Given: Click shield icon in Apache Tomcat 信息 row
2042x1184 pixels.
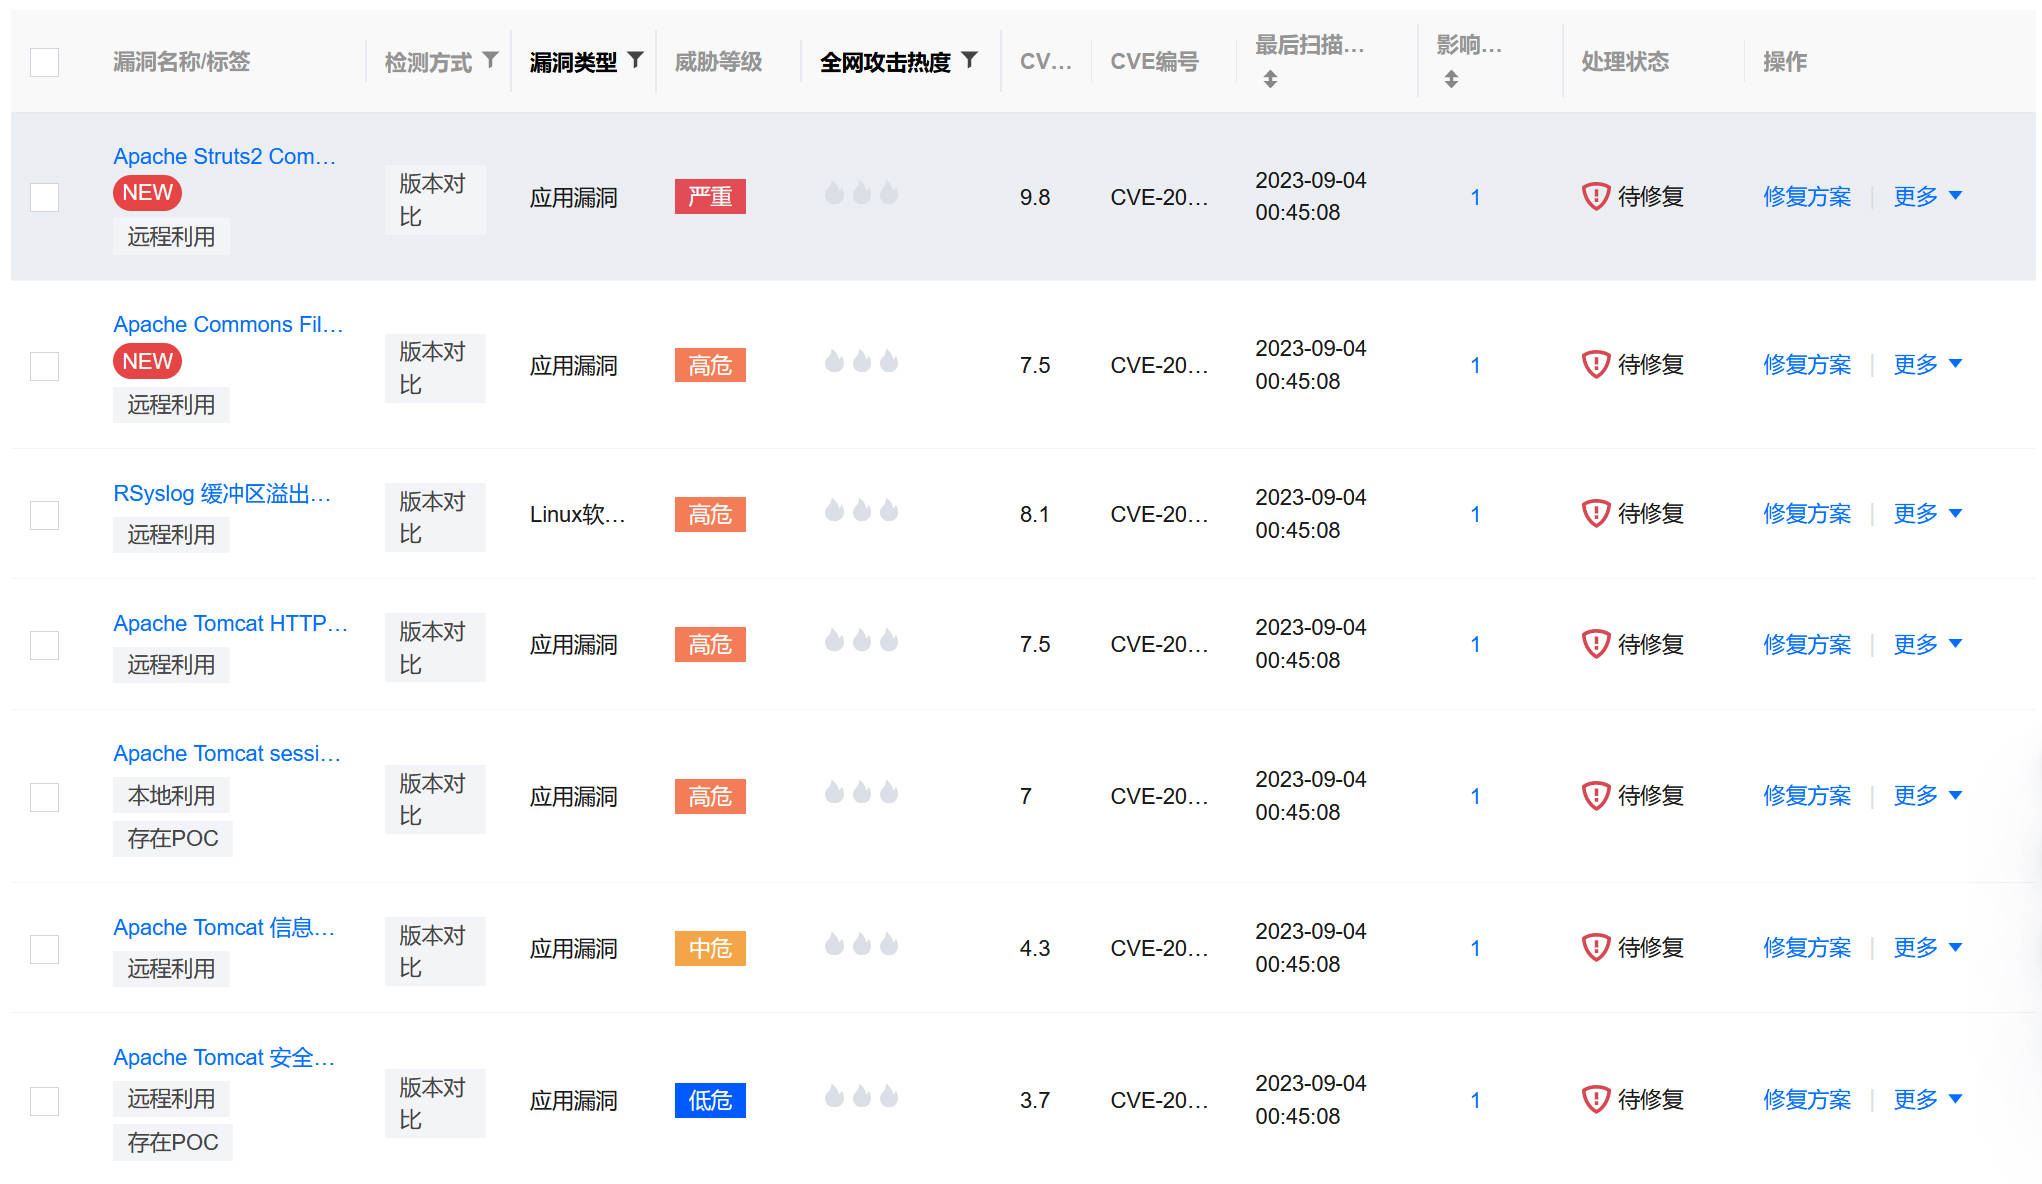Looking at the screenshot, I should point(1595,947).
